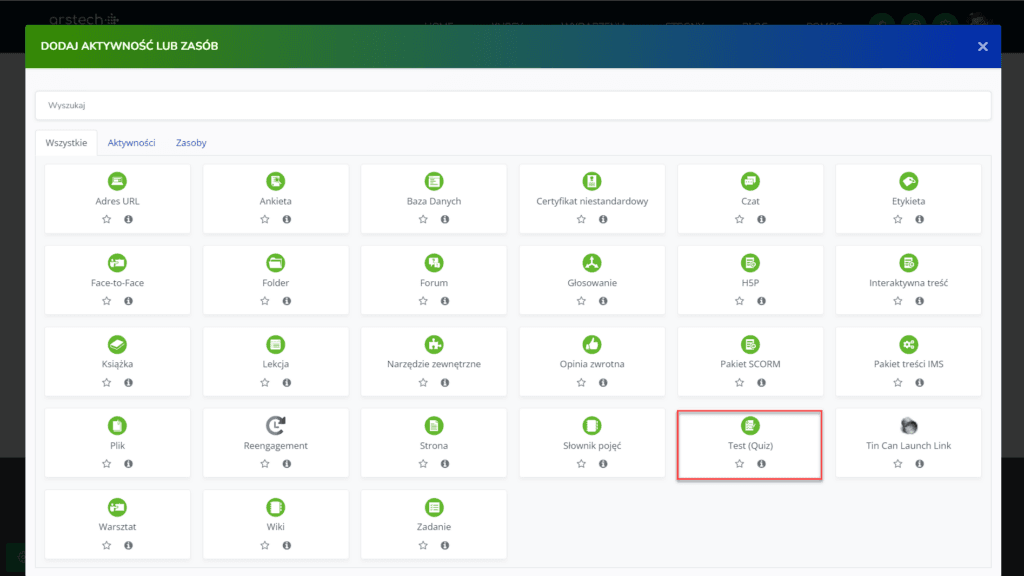The height and width of the screenshot is (576, 1024).
Task: Click the Reengagement label text
Action: (x=276, y=445)
